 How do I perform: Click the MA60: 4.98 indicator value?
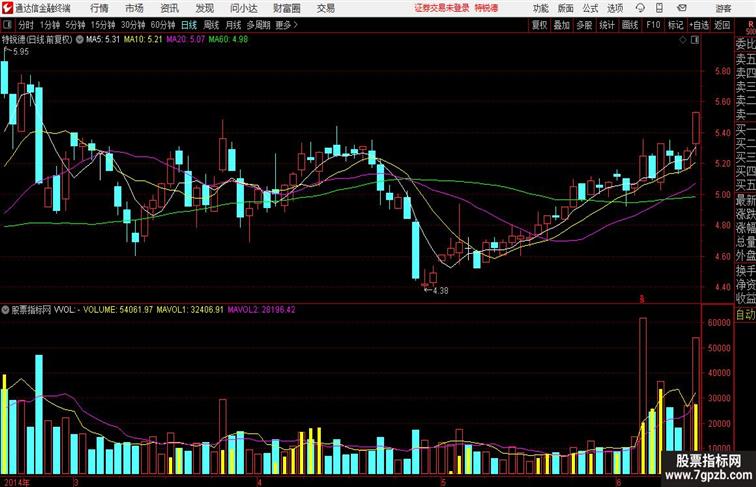(x=228, y=40)
